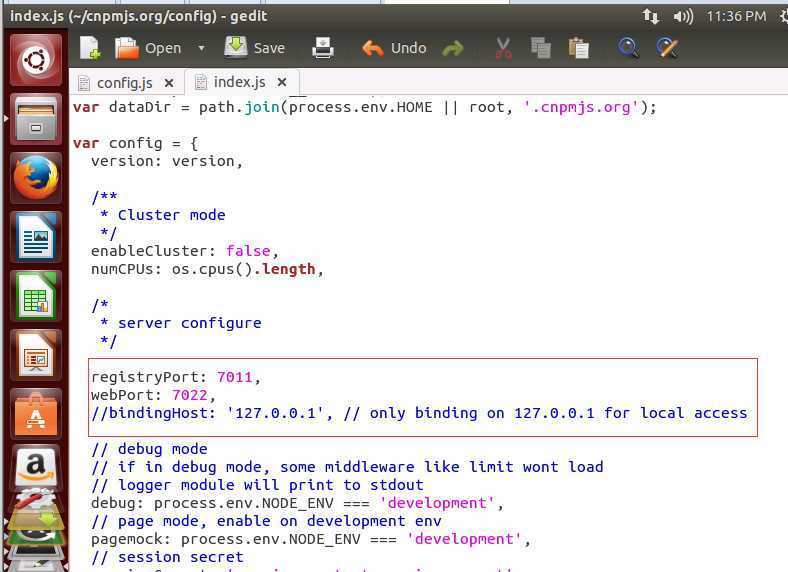Switch to the config.js tab
Image resolution: width=788 pixels, height=572 pixels.
(x=124, y=83)
